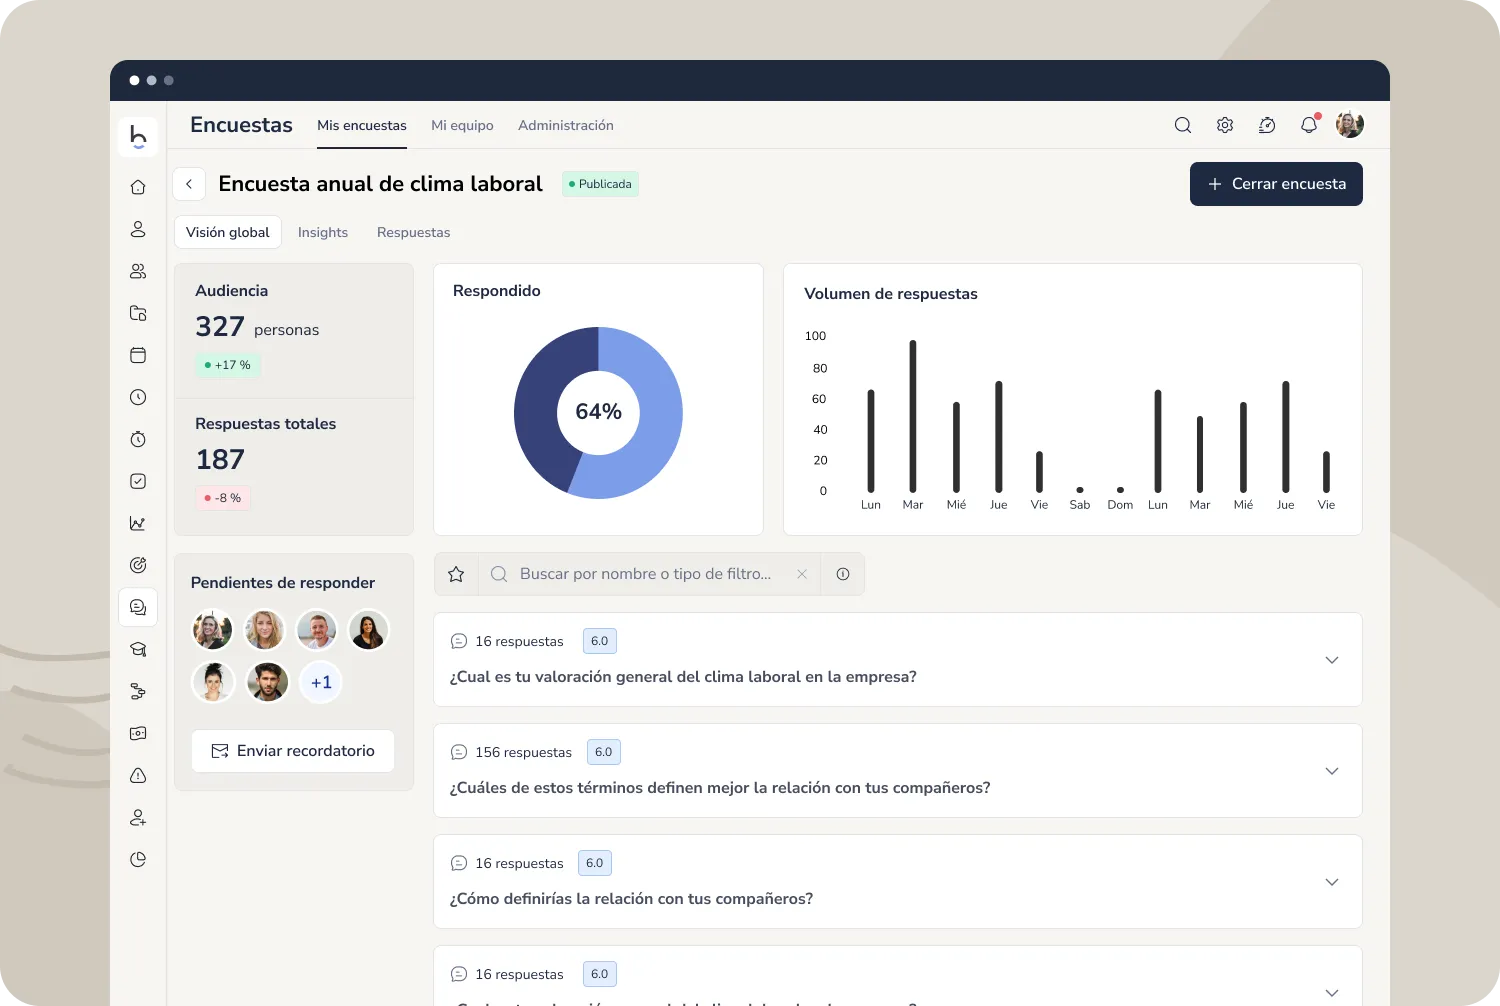Open settings gear in top bar
The height and width of the screenshot is (1006, 1500).
tap(1225, 125)
